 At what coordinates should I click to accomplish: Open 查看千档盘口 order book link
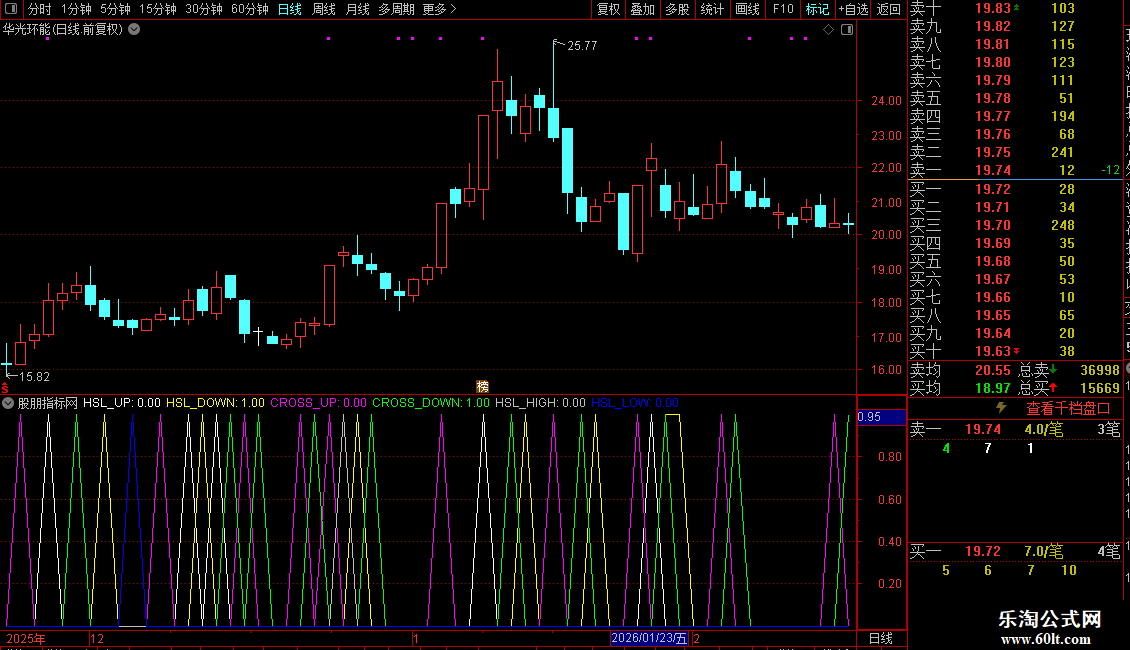click(1068, 409)
